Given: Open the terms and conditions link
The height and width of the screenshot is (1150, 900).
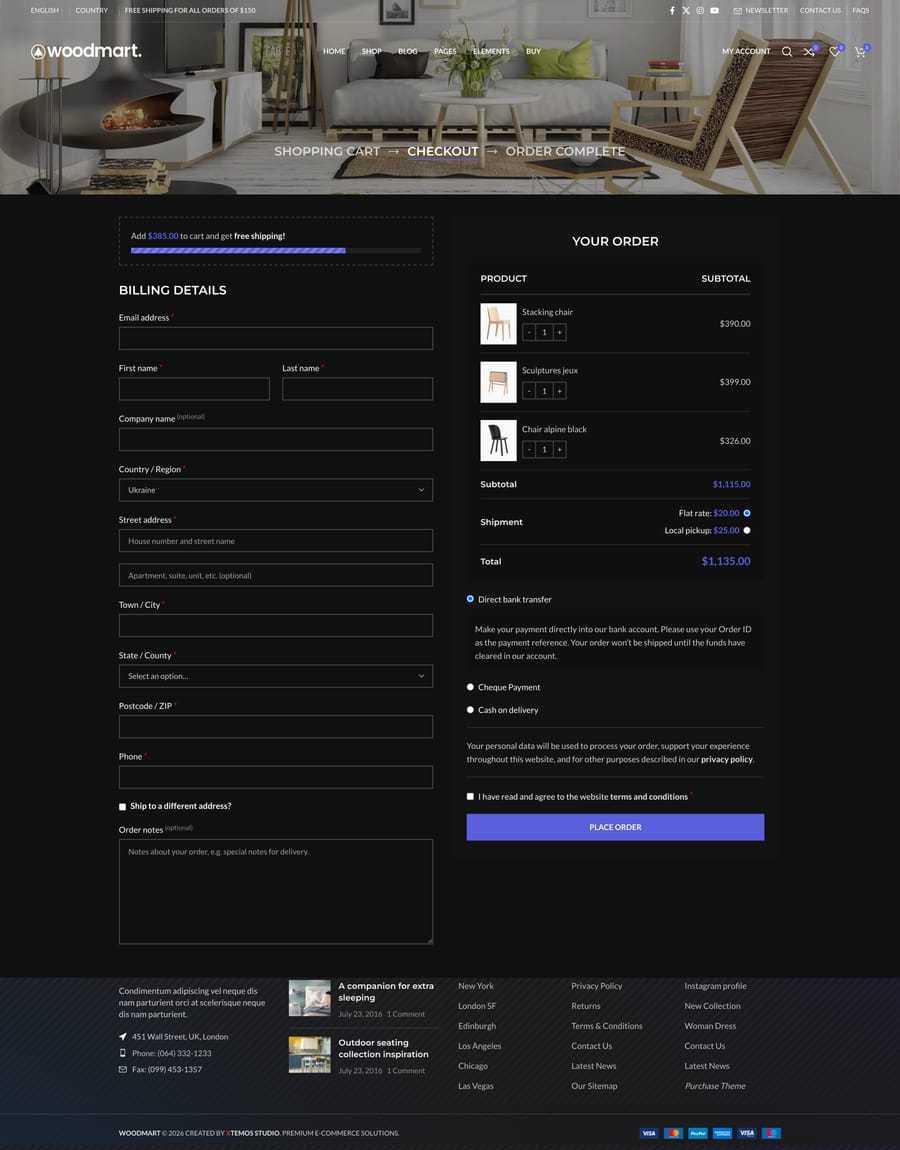Looking at the screenshot, I should [649, 797].
